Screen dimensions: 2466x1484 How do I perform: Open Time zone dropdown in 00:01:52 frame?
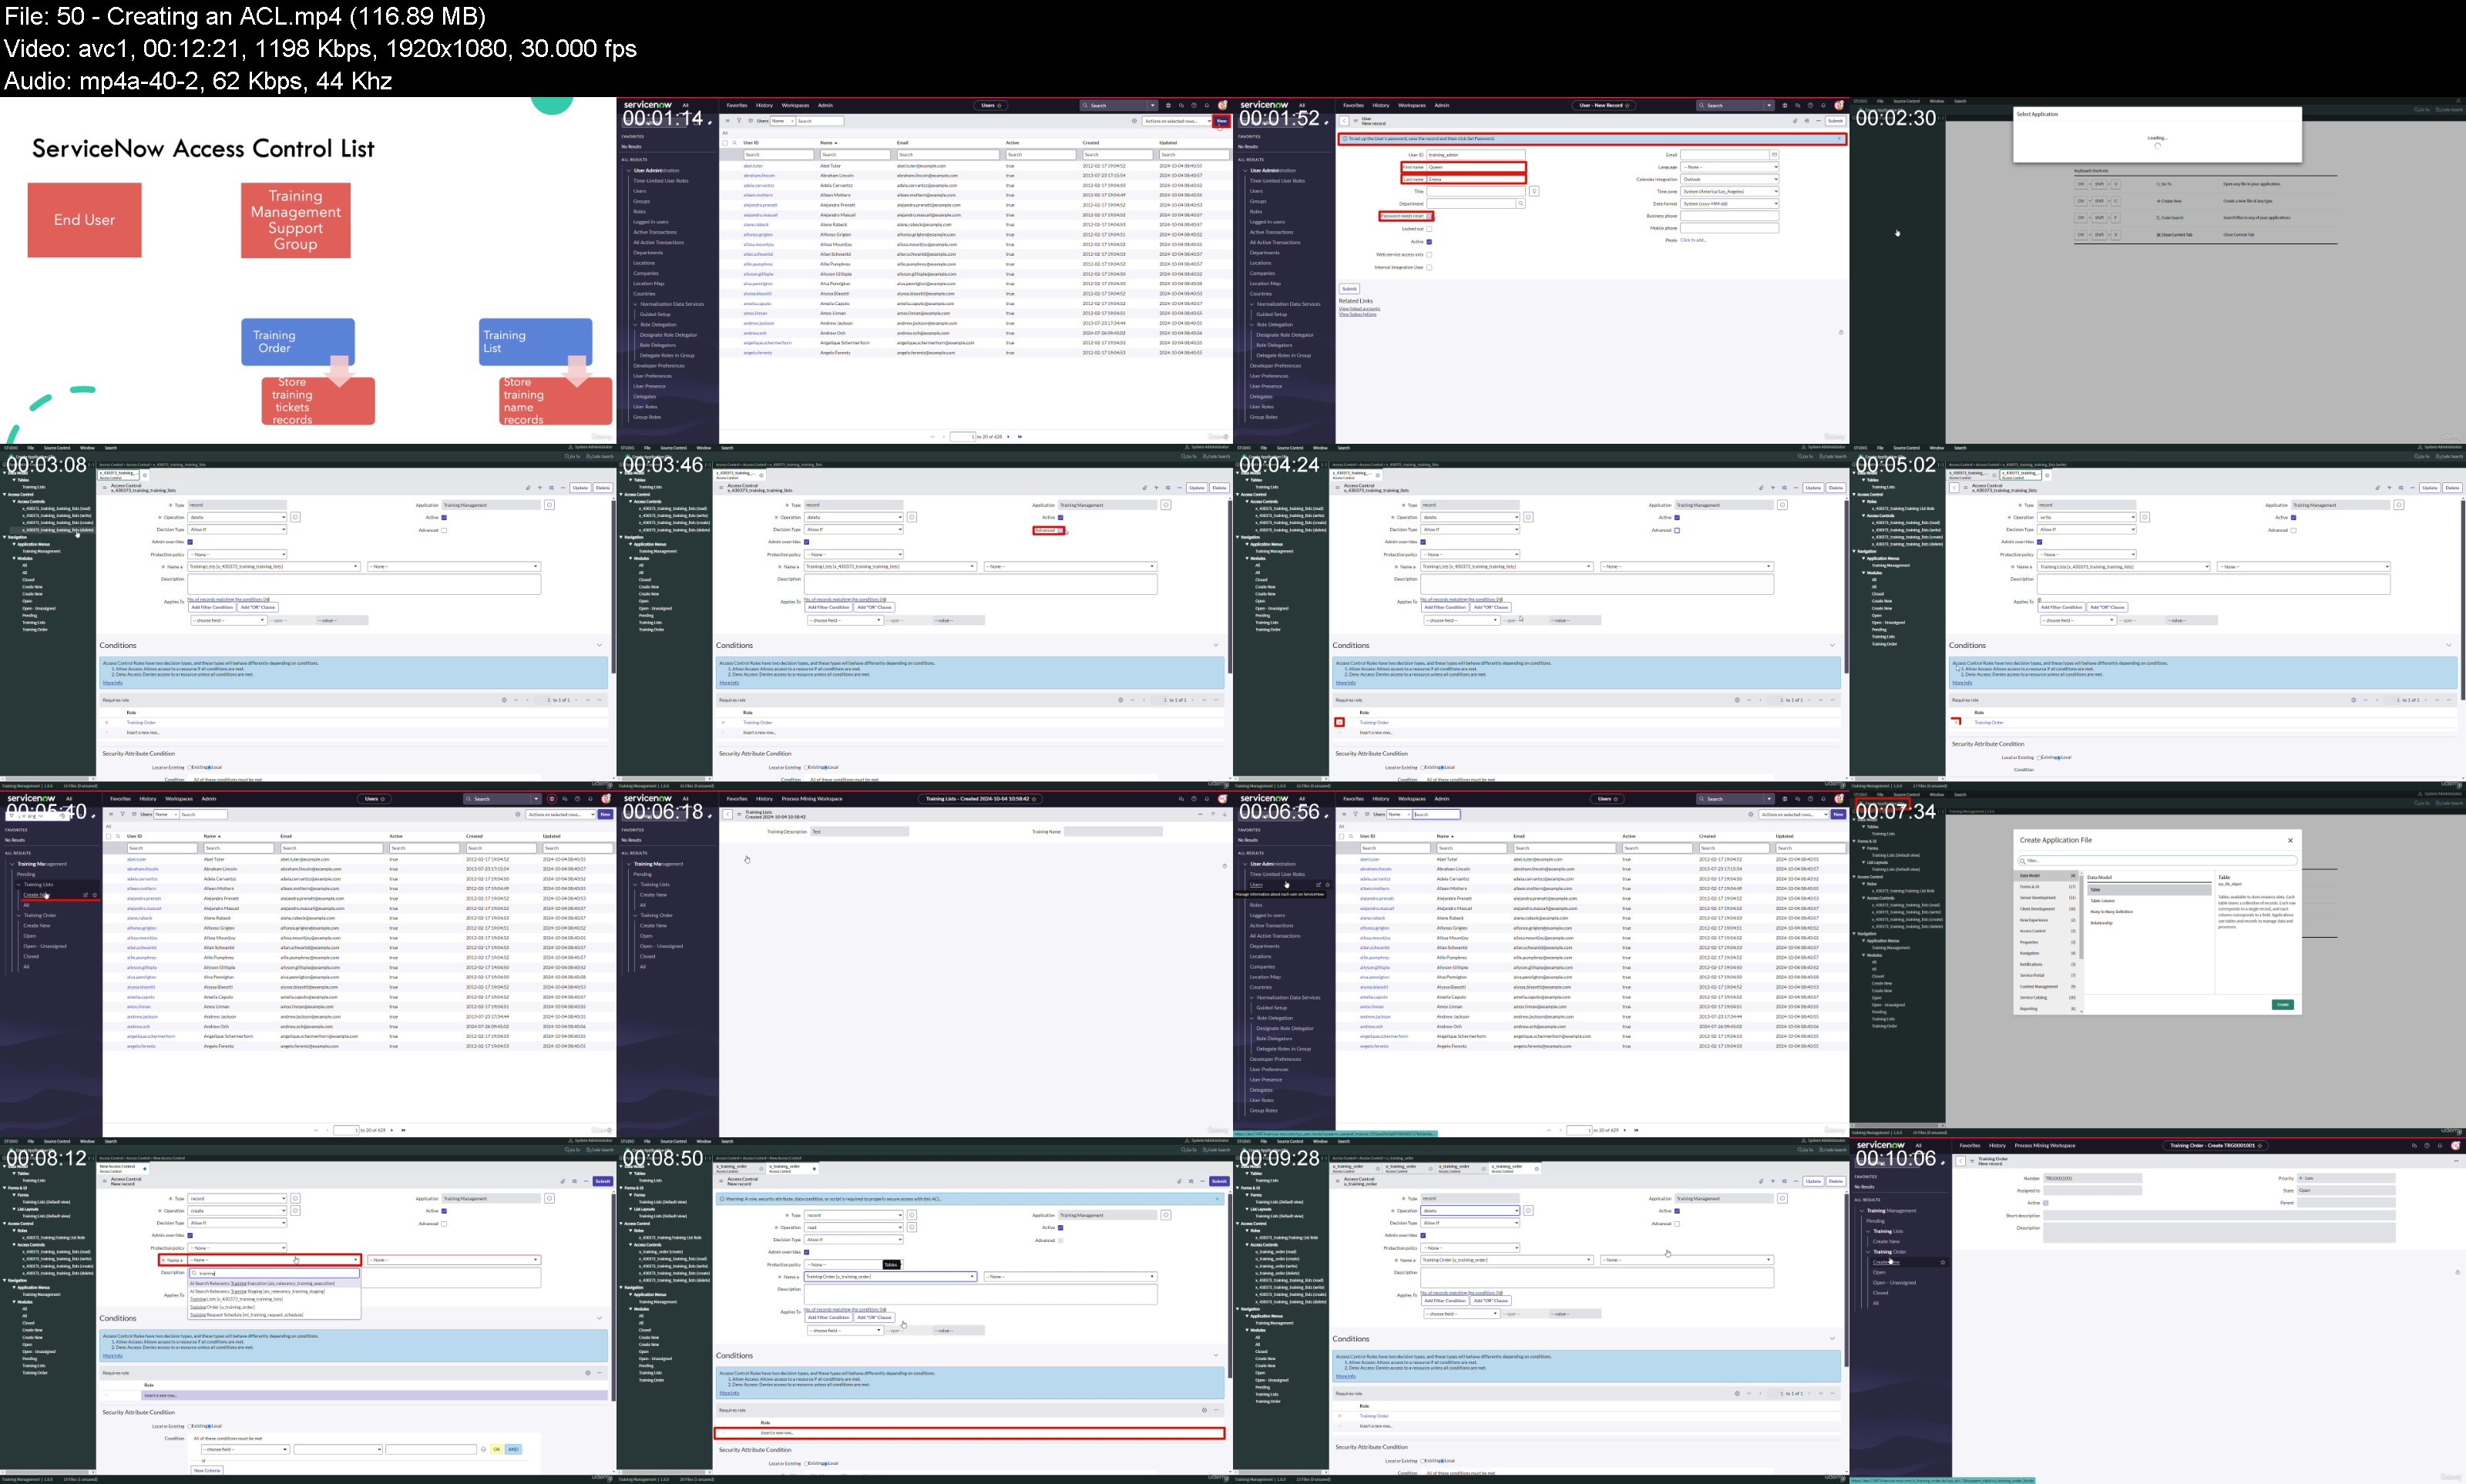coord(1729,191)
